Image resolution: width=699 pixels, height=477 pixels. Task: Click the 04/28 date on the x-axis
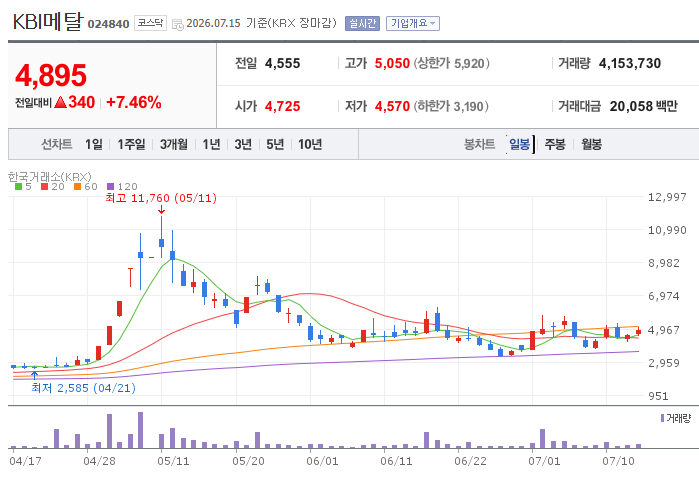(x=99, y=461)
